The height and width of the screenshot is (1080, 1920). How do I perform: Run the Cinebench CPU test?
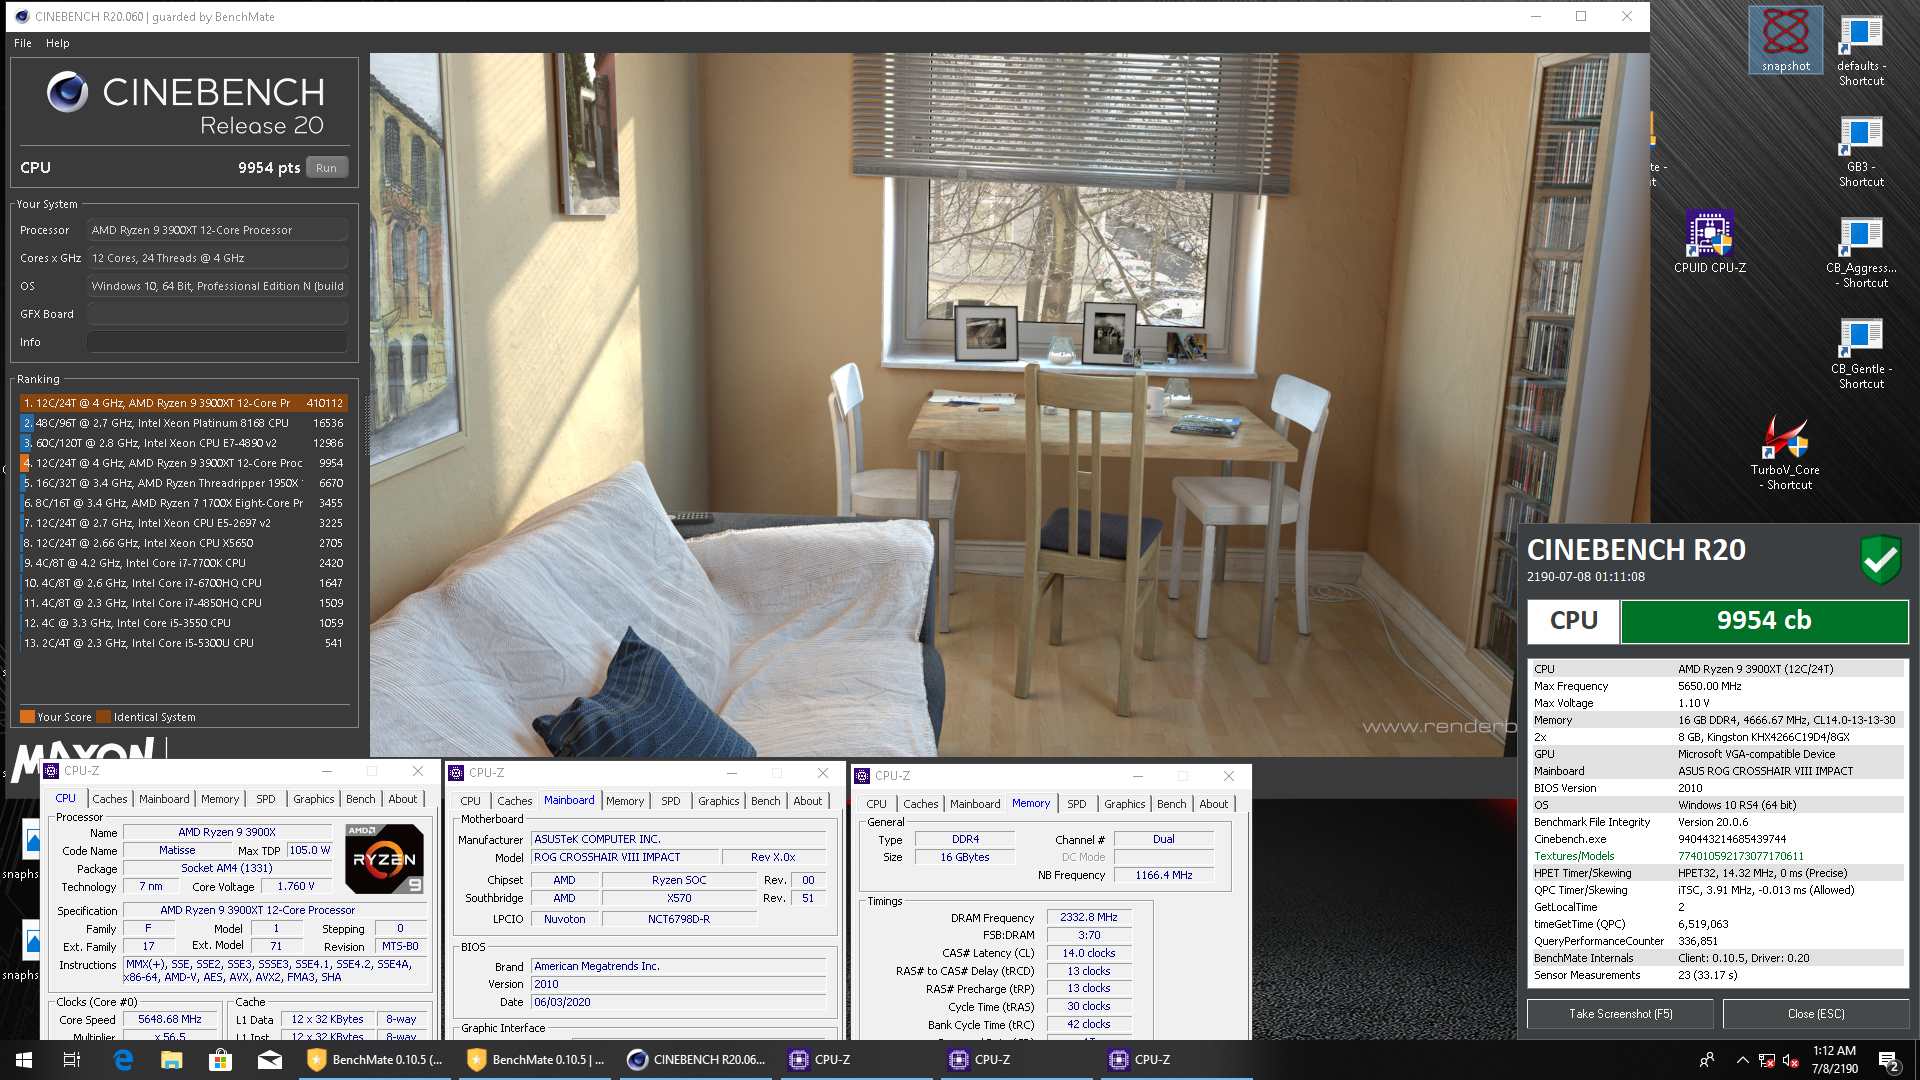coord(326,168)
